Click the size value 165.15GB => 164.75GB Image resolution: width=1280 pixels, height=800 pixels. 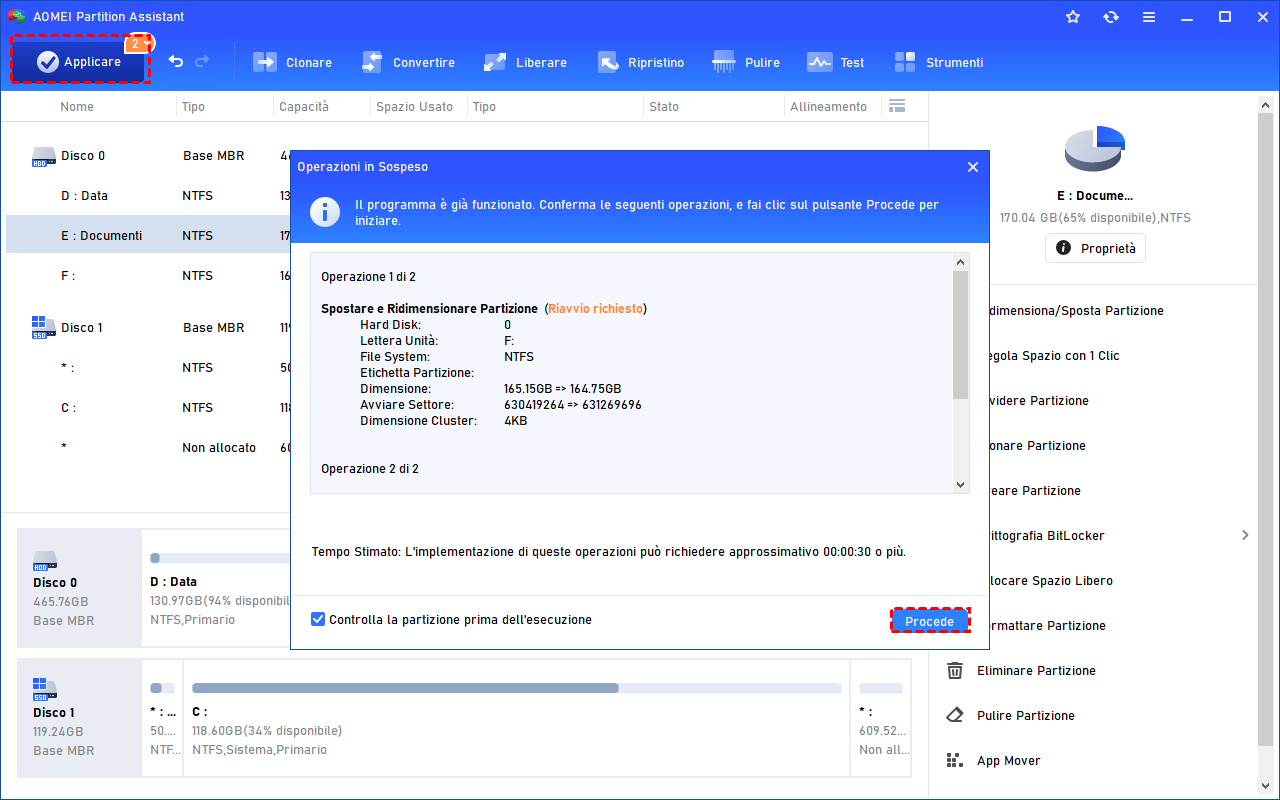pos(563,389)
